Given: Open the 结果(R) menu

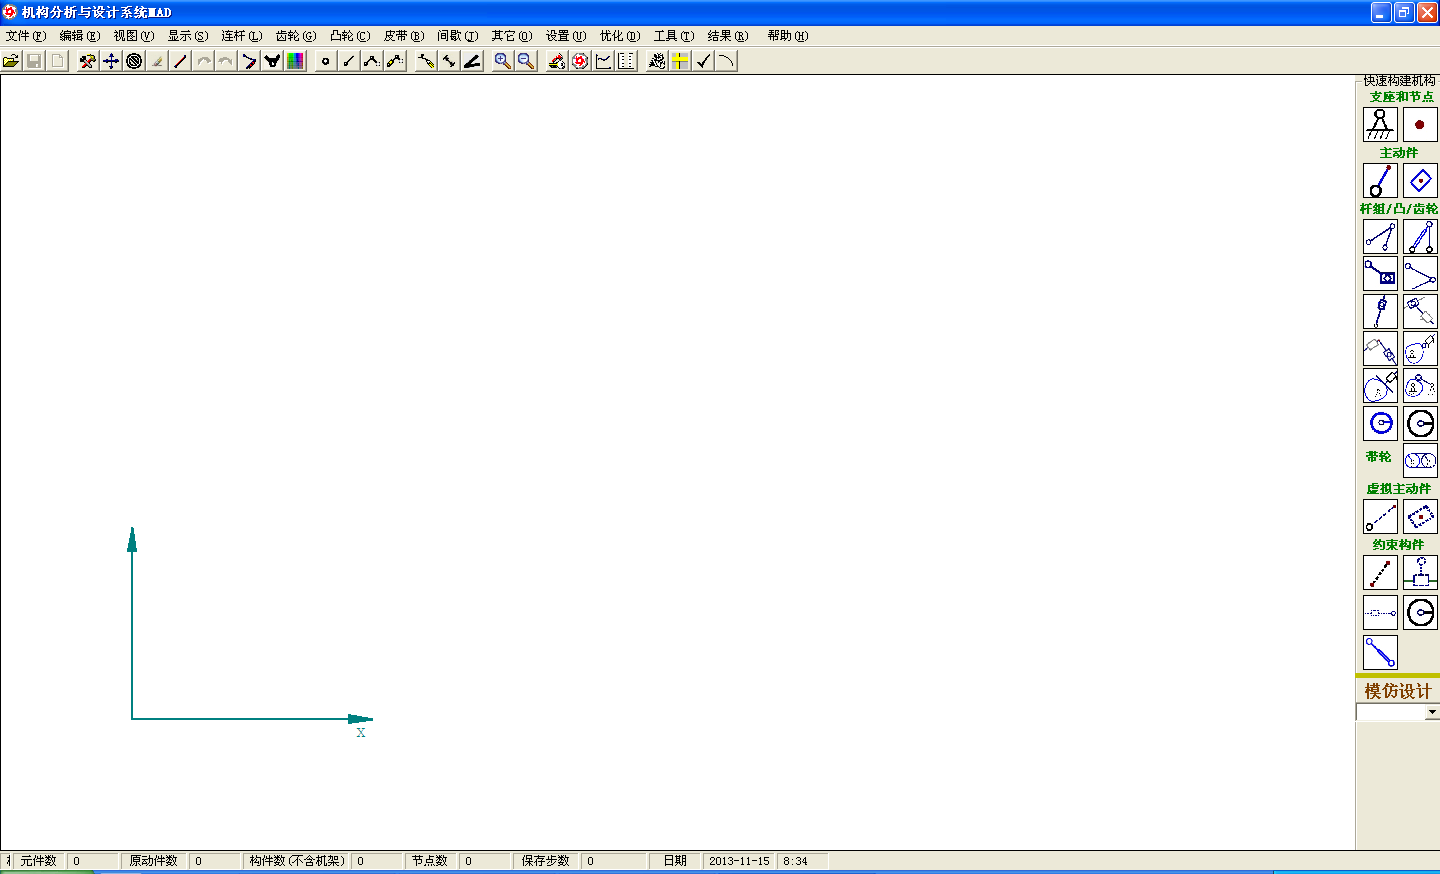Looking at the screenshot, I should [727, 36].
